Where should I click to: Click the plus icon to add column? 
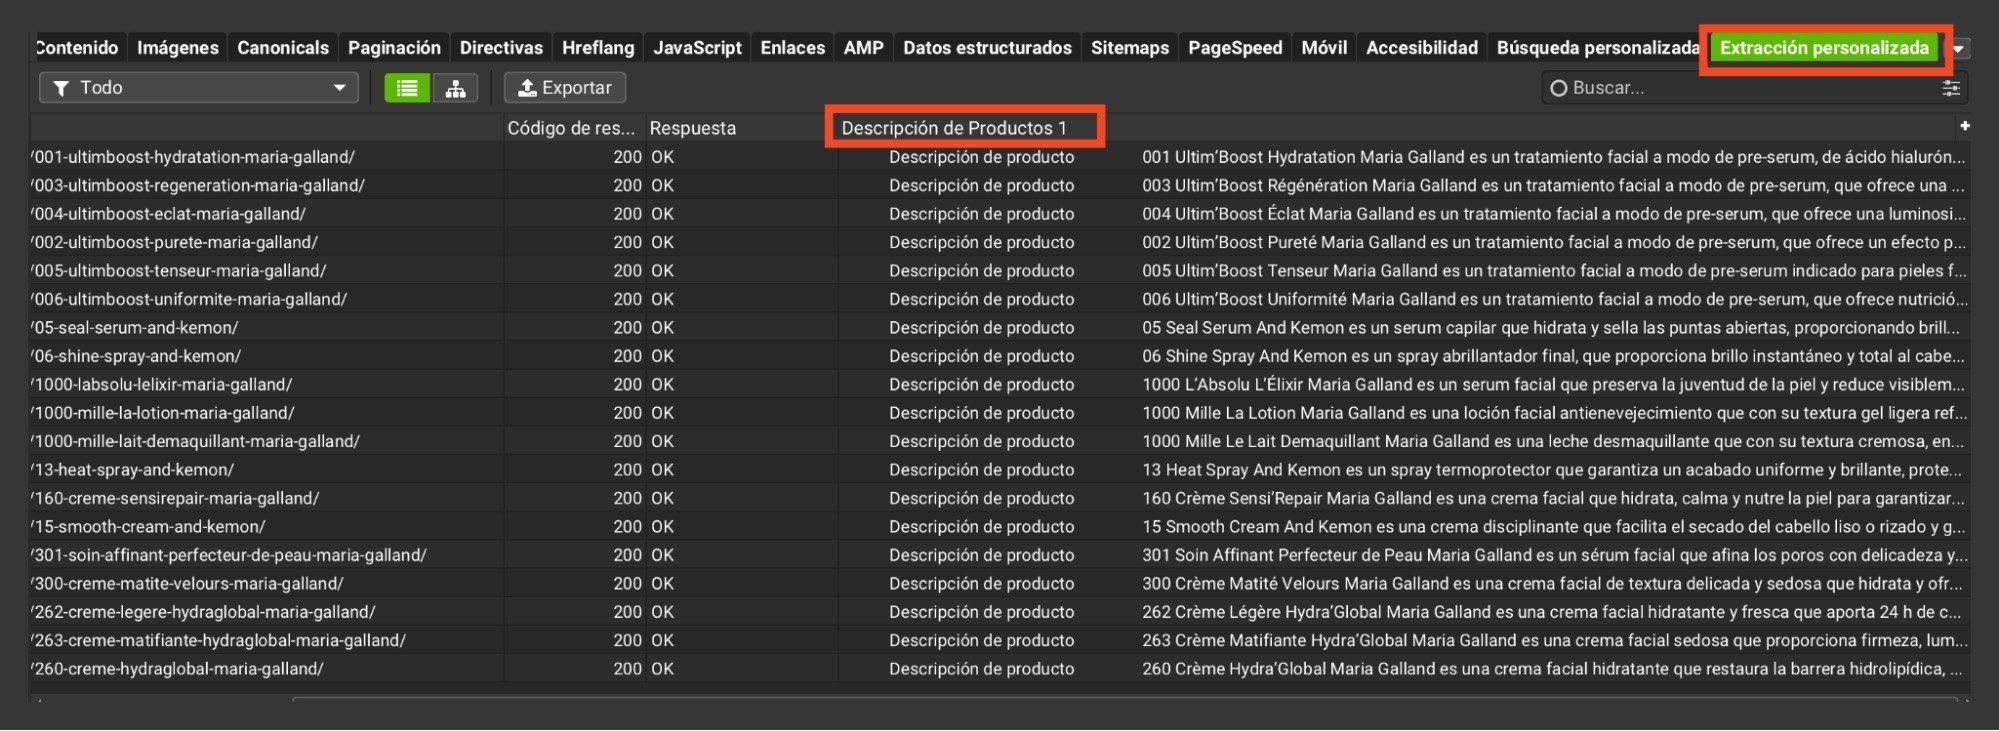[x=1965, y=126]
